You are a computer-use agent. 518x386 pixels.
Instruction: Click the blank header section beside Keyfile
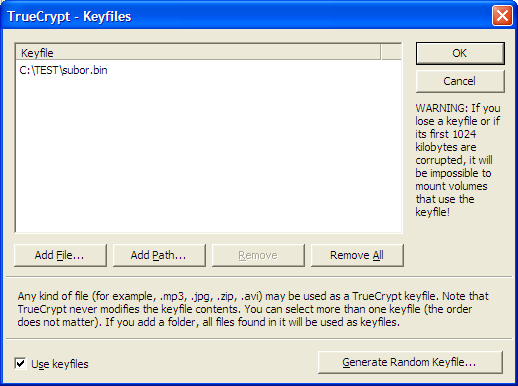coord(391,53)
